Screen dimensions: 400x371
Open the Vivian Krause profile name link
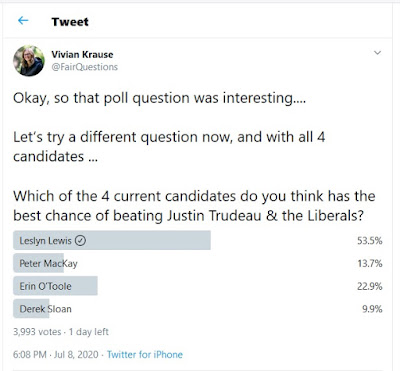tap(82, 54)
